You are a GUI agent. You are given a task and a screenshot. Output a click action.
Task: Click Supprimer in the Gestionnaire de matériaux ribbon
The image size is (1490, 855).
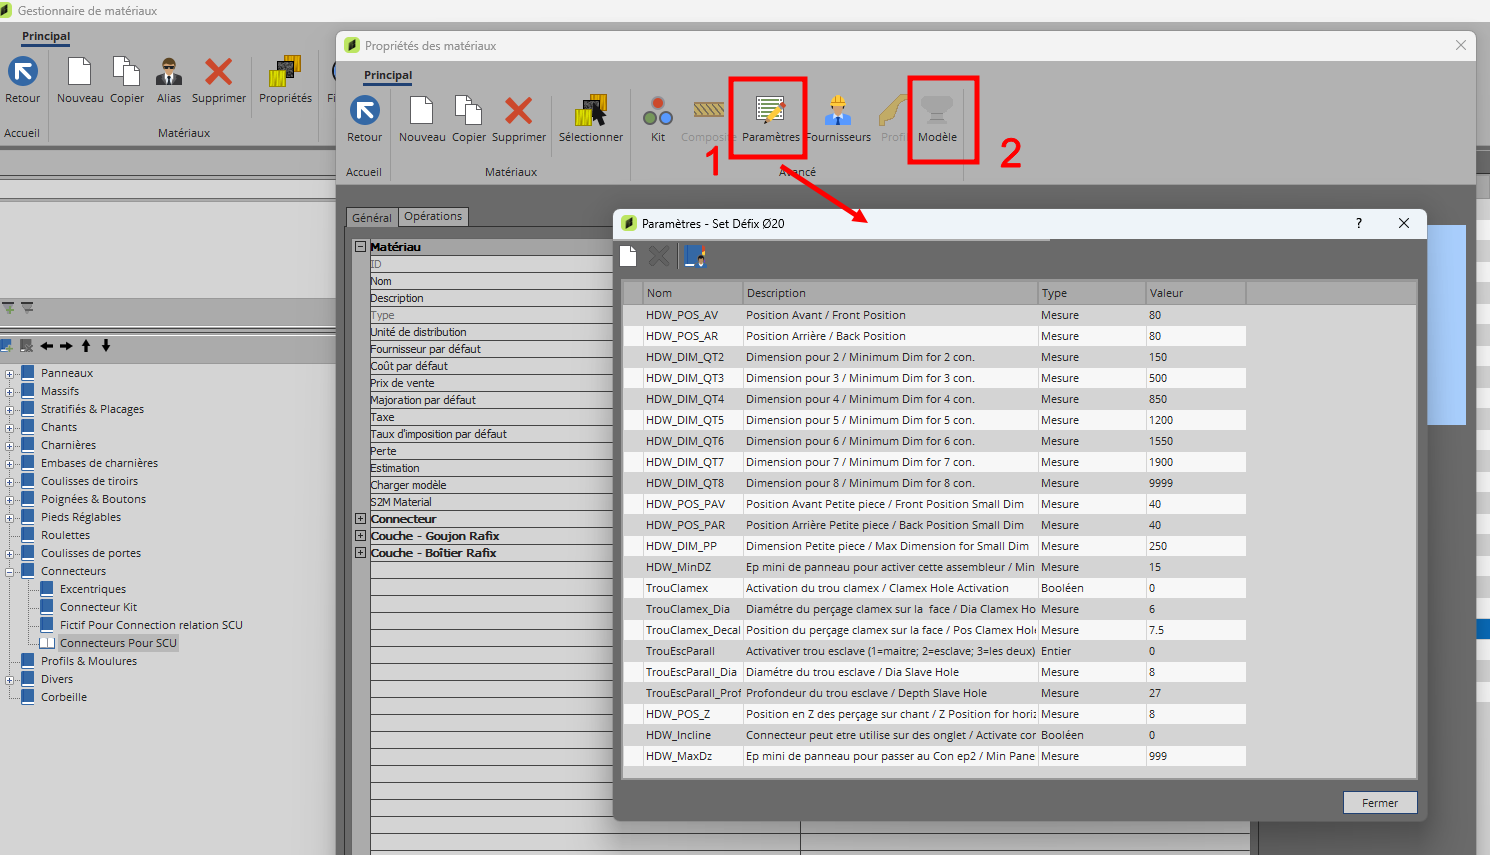[219, 81]
